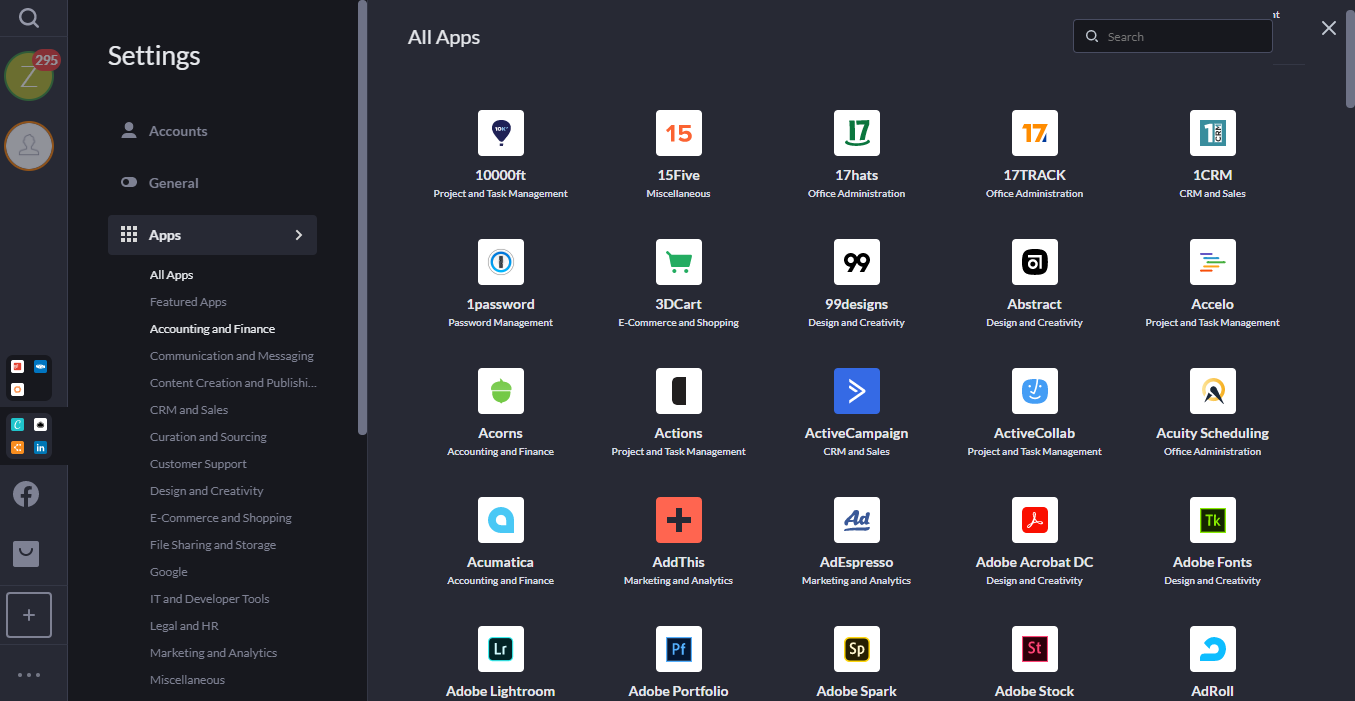Click the AdEspresso app icon
Viewport: 1355px width, 701px height.
[x=857, y=520]
